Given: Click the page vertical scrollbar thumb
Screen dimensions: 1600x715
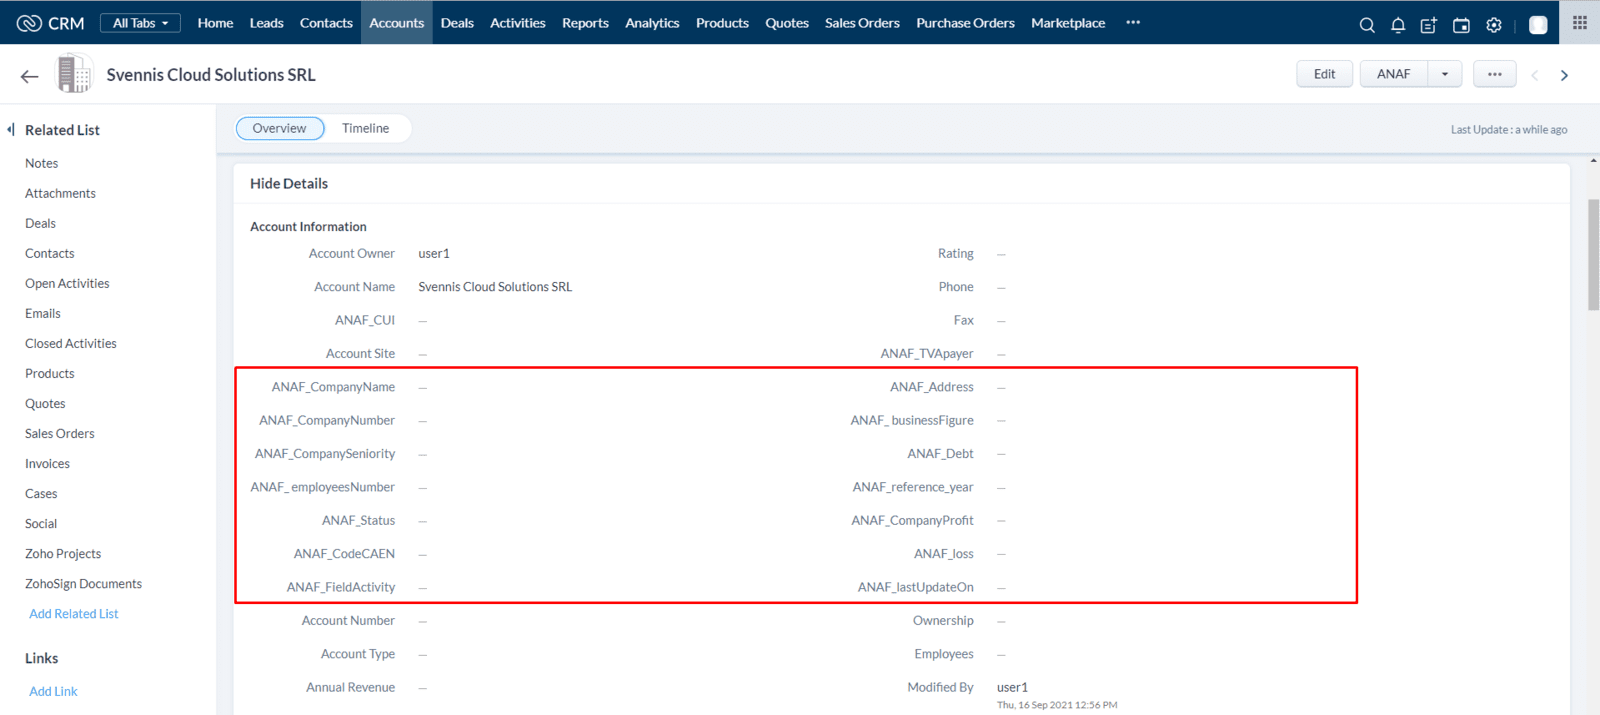Looking at the screenshot, I should pyautogui.click(x=1593, y=255).
